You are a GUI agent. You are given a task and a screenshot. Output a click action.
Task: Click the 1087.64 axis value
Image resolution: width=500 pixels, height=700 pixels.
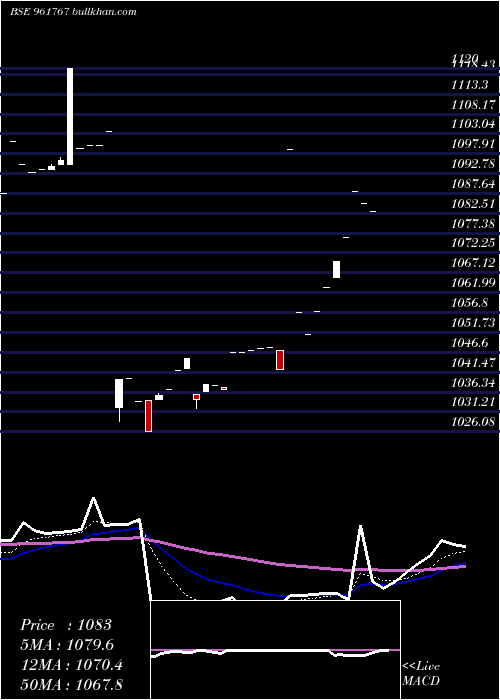tap(473, 184)
